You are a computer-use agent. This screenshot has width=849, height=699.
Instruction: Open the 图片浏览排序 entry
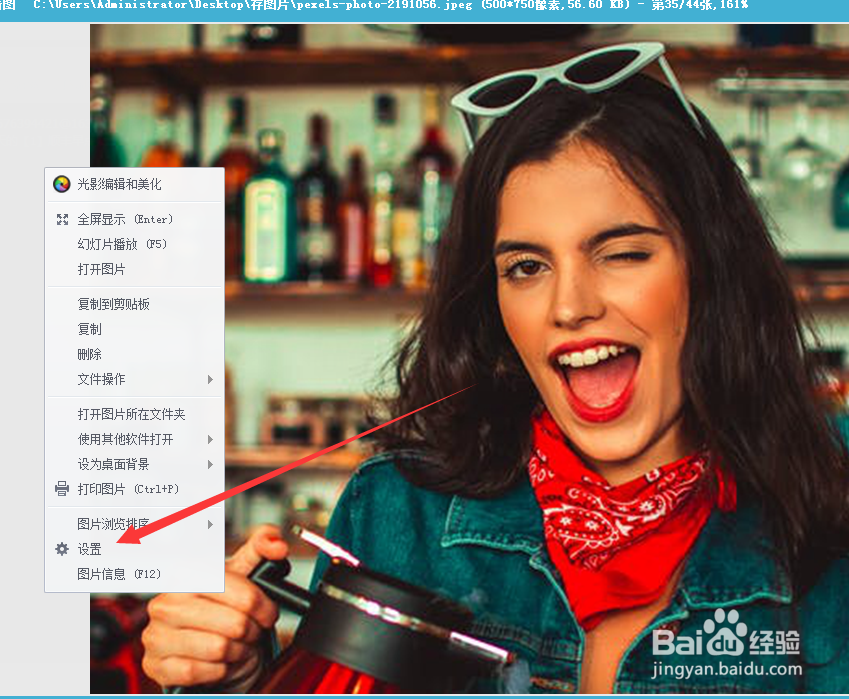coord(134,524)
